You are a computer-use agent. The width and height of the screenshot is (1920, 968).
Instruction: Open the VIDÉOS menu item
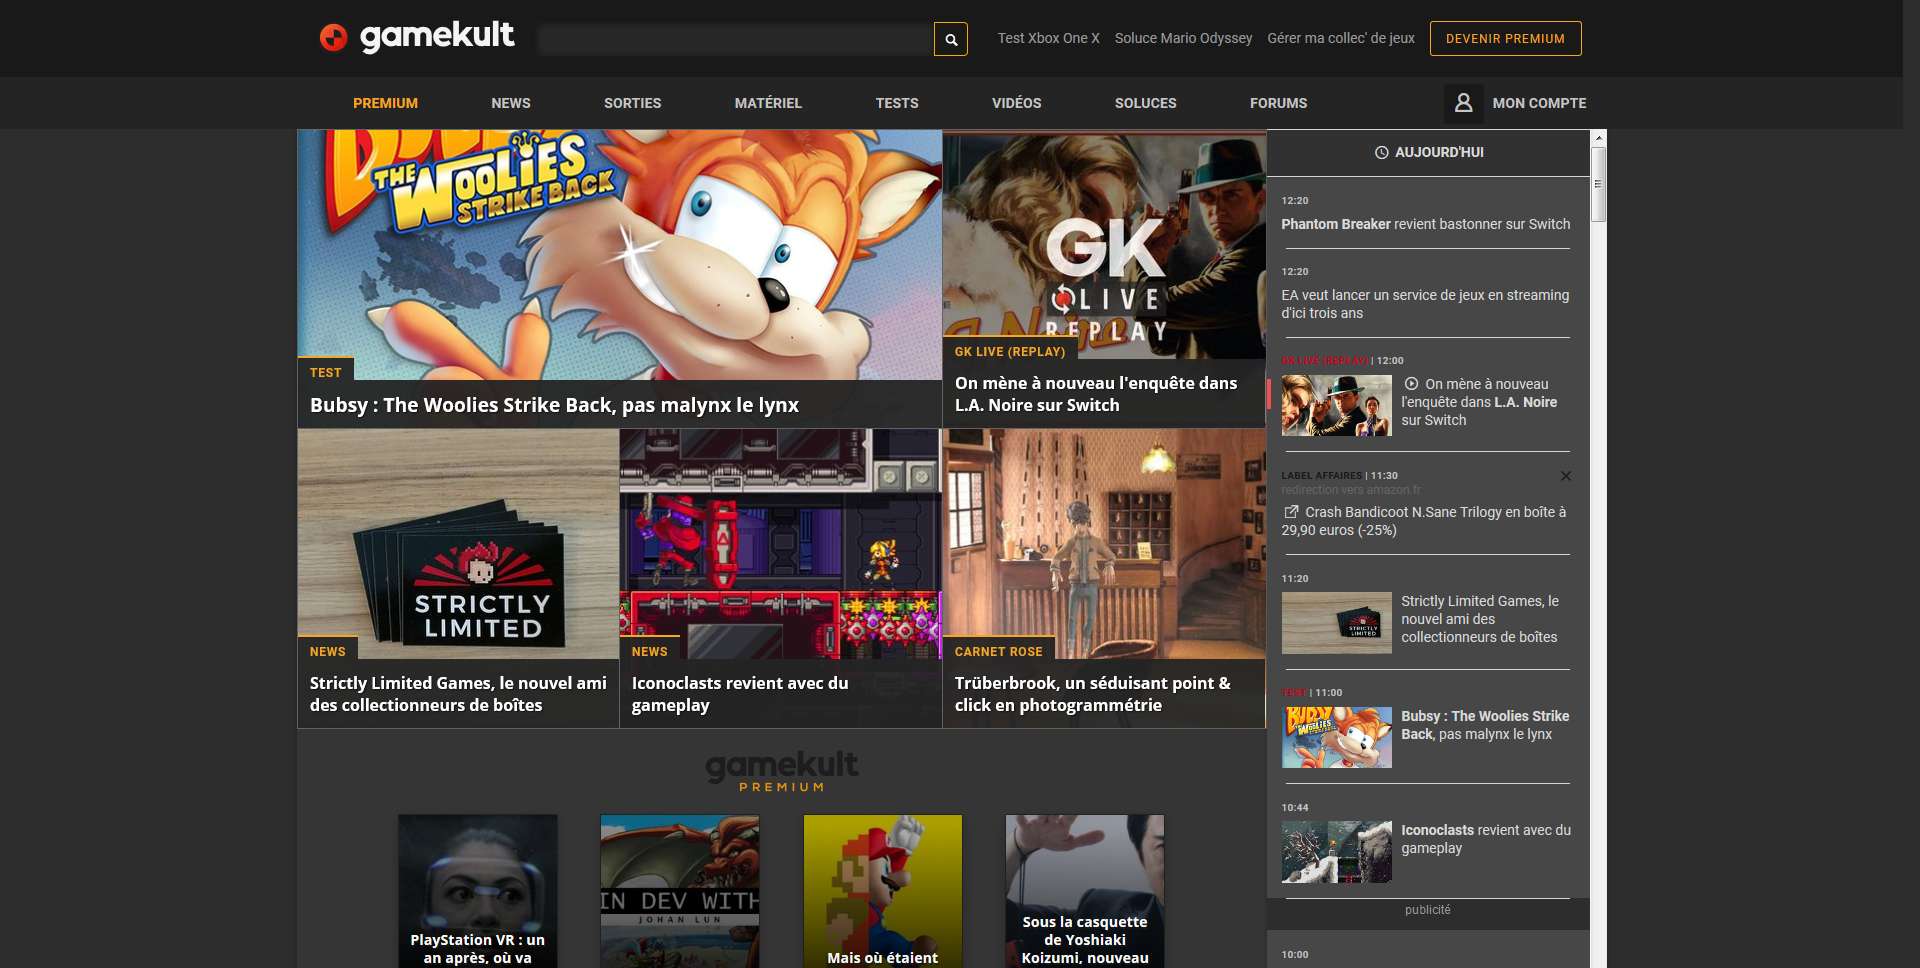point(1016,103)
